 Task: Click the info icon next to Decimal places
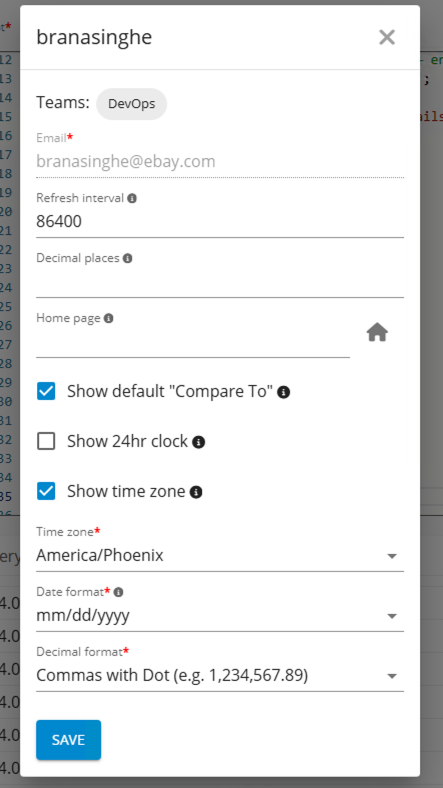pos(128,258)
